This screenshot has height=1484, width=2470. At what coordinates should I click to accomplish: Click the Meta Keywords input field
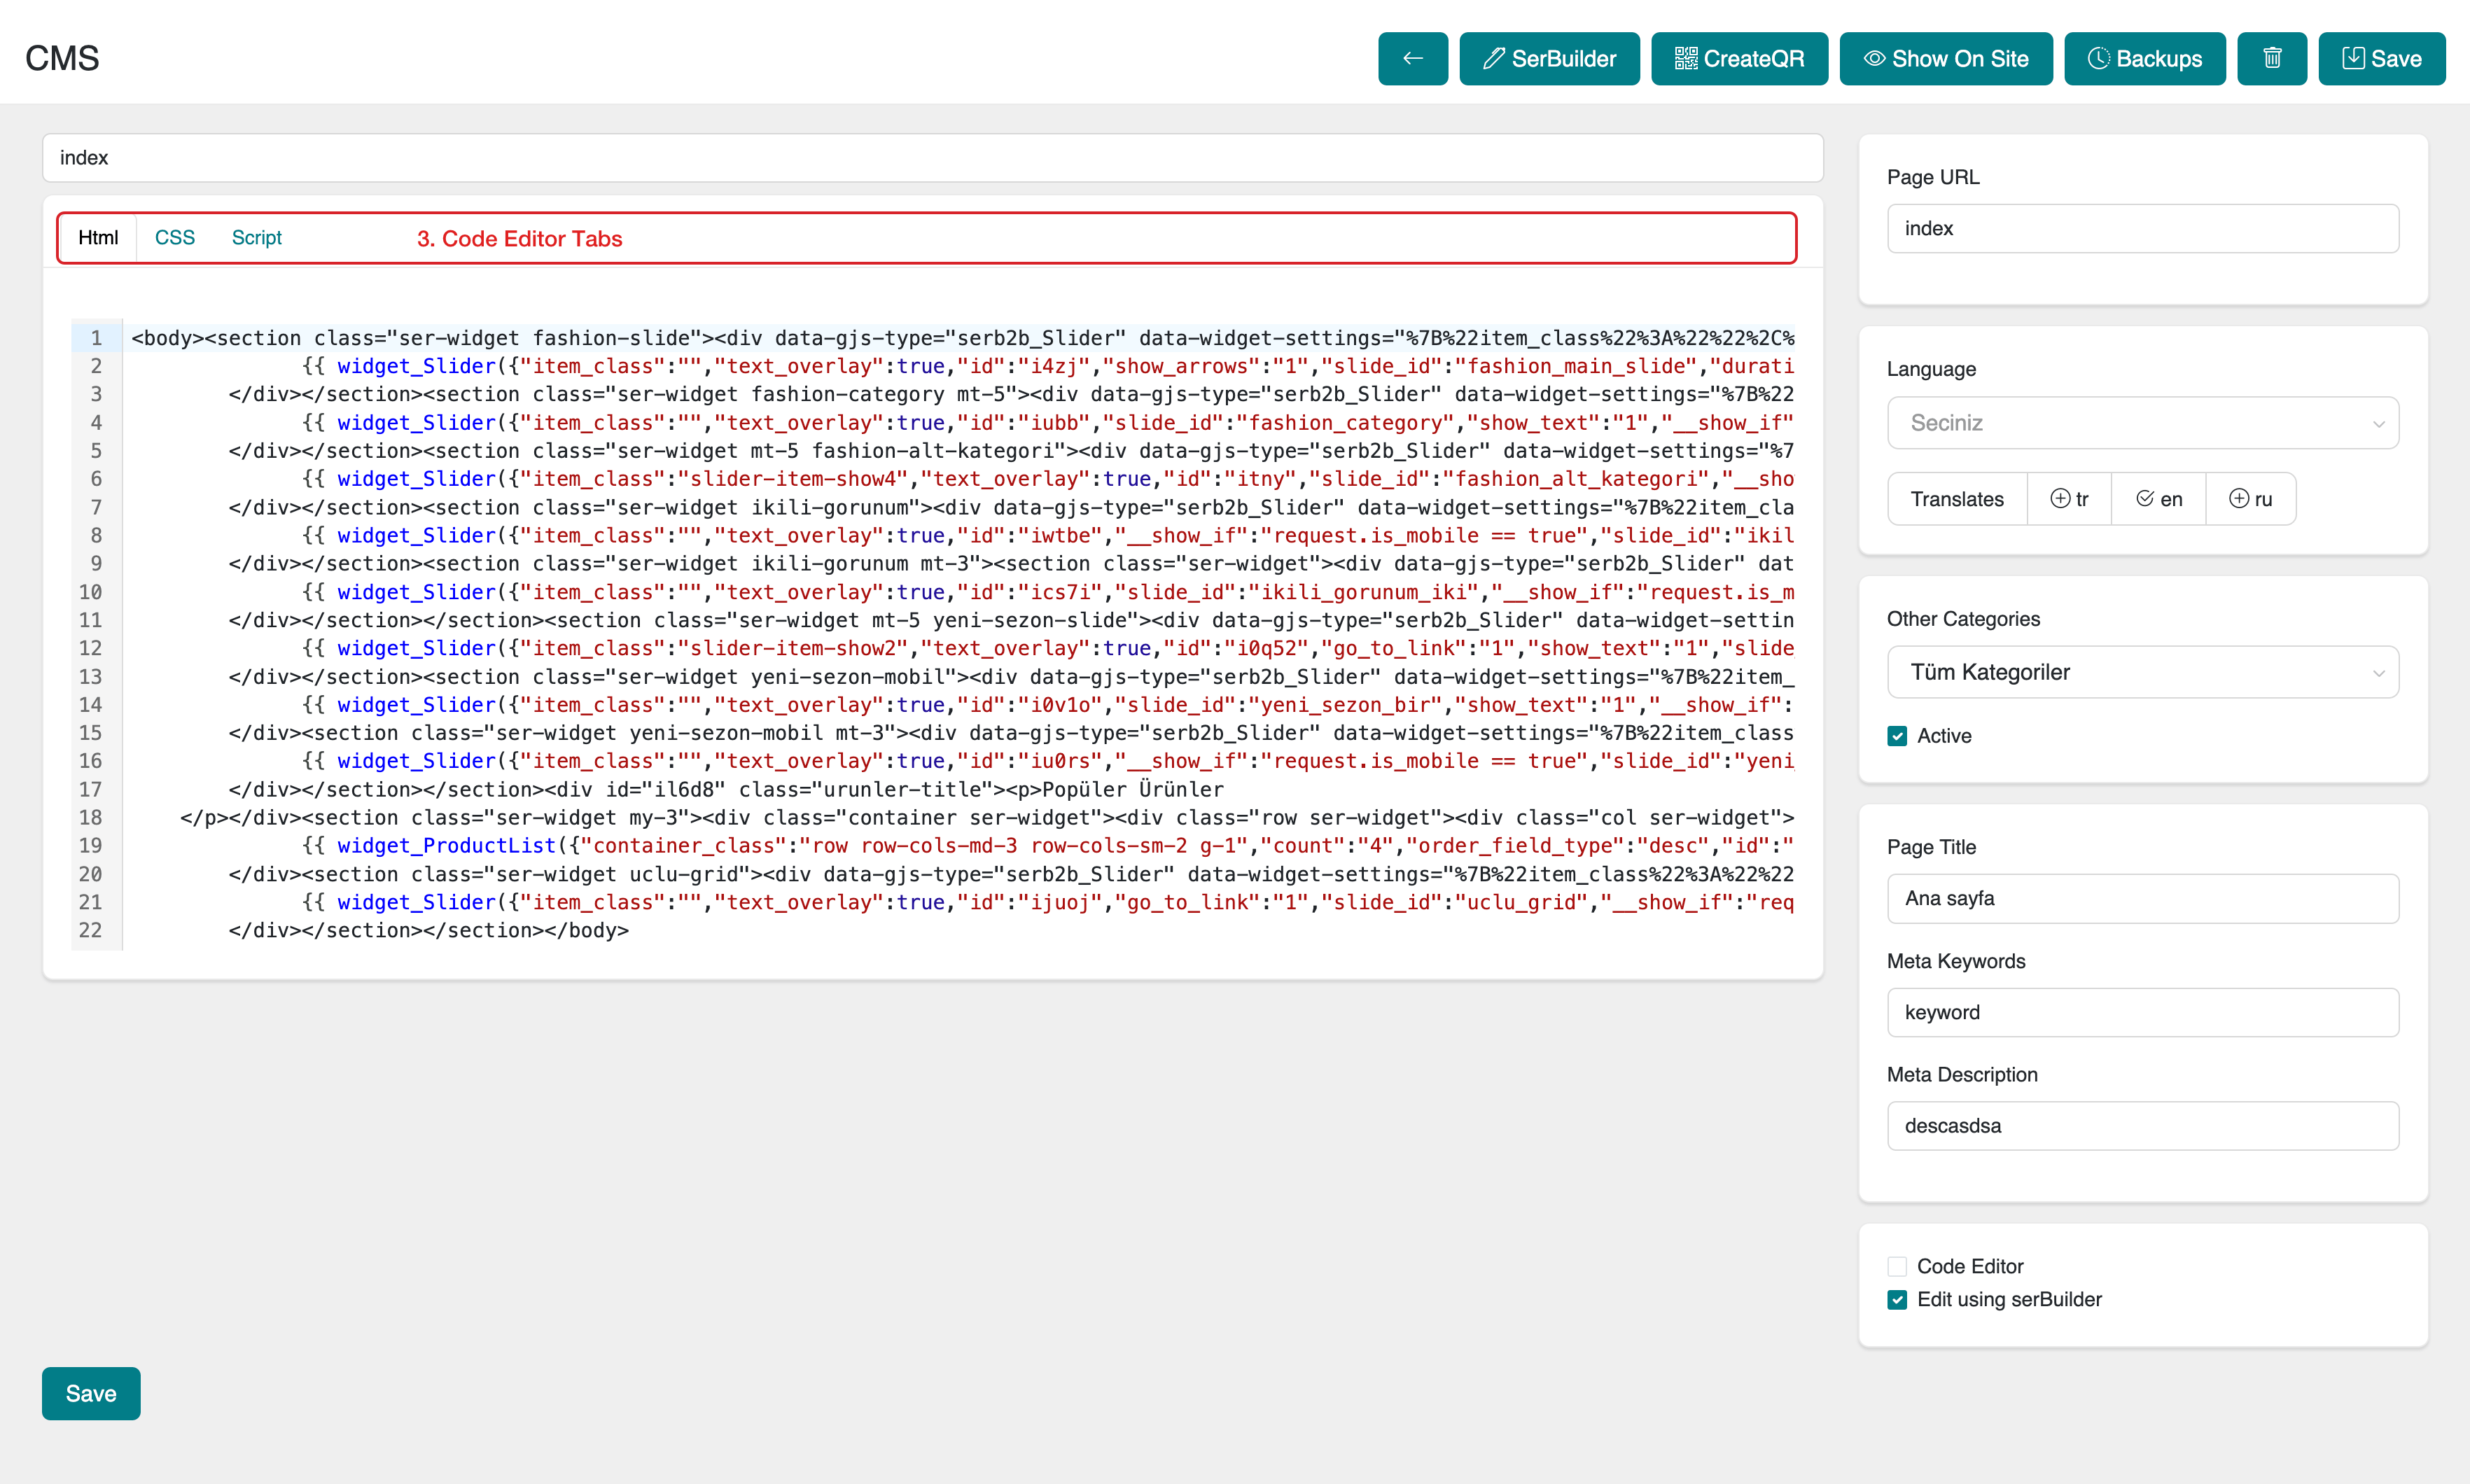[x=2142, y=1012]
